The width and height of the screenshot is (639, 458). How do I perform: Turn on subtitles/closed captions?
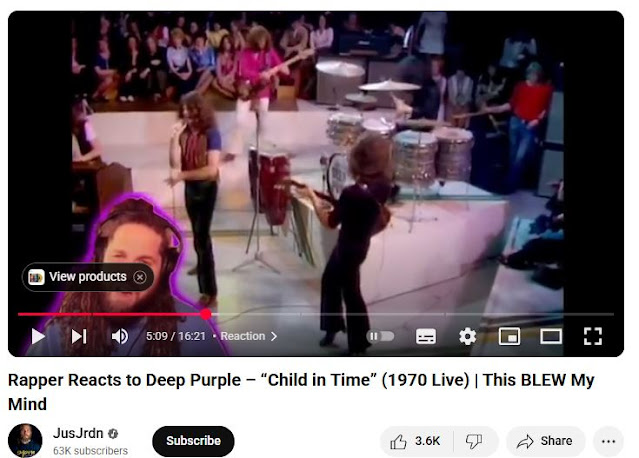426,337
